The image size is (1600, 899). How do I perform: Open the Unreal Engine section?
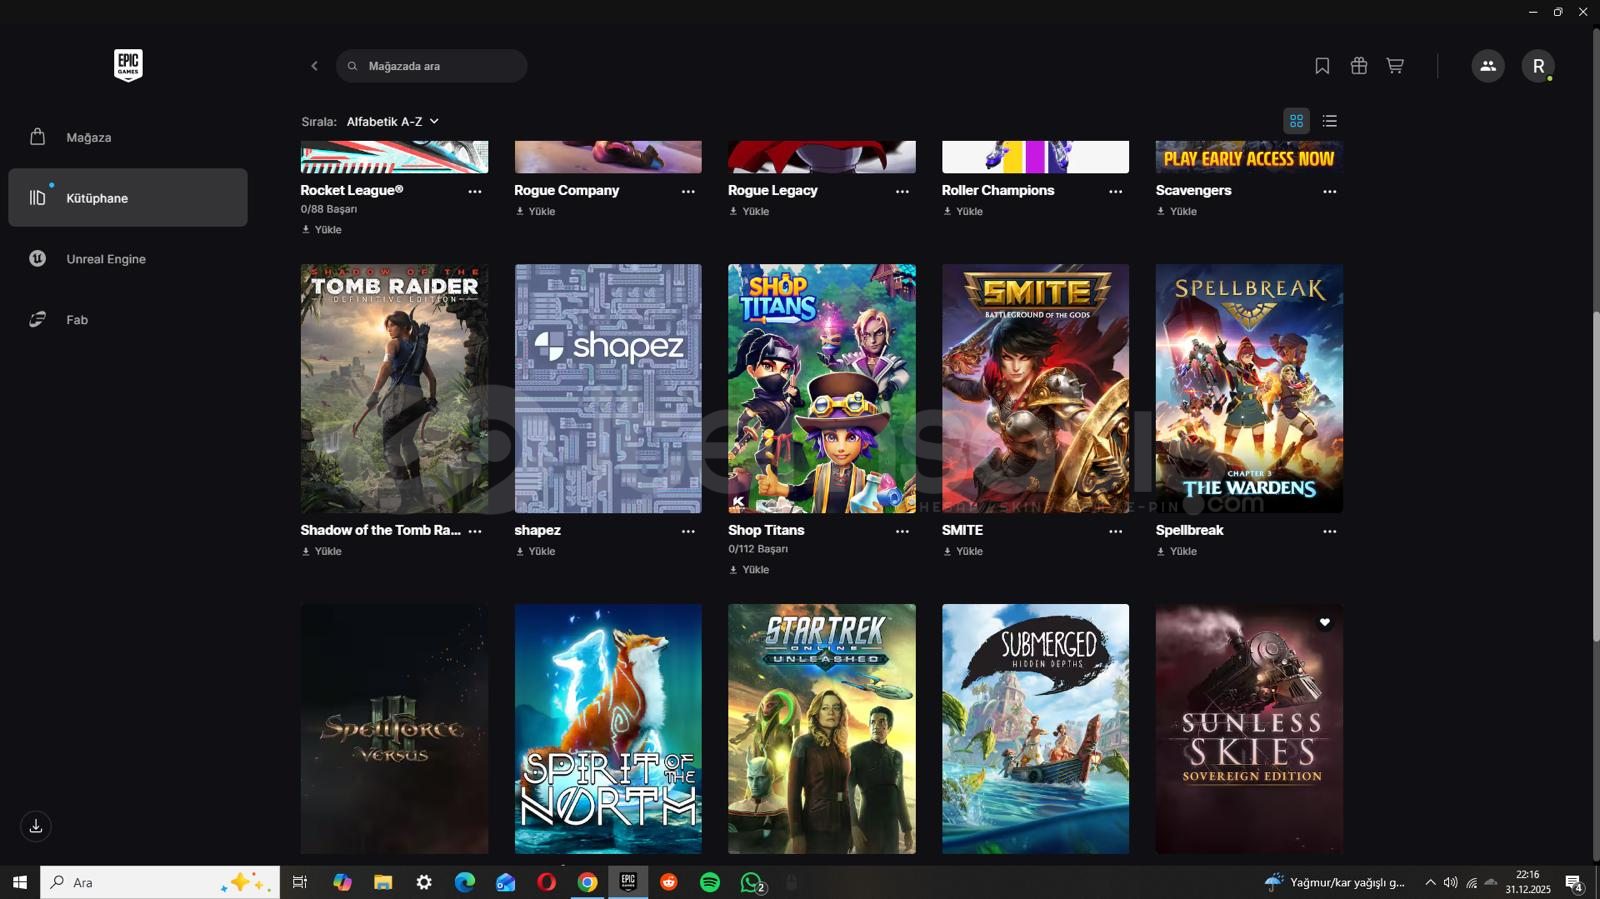[105, 259]
